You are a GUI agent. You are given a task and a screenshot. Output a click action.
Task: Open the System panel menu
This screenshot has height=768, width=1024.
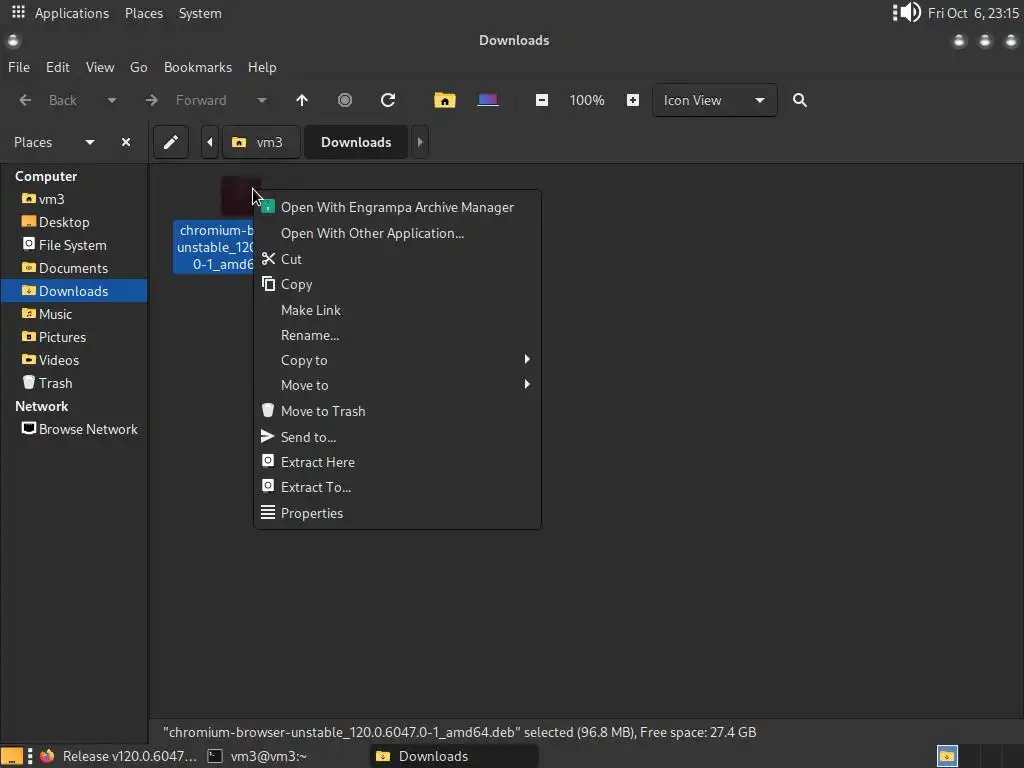click(x=200, y=13)
